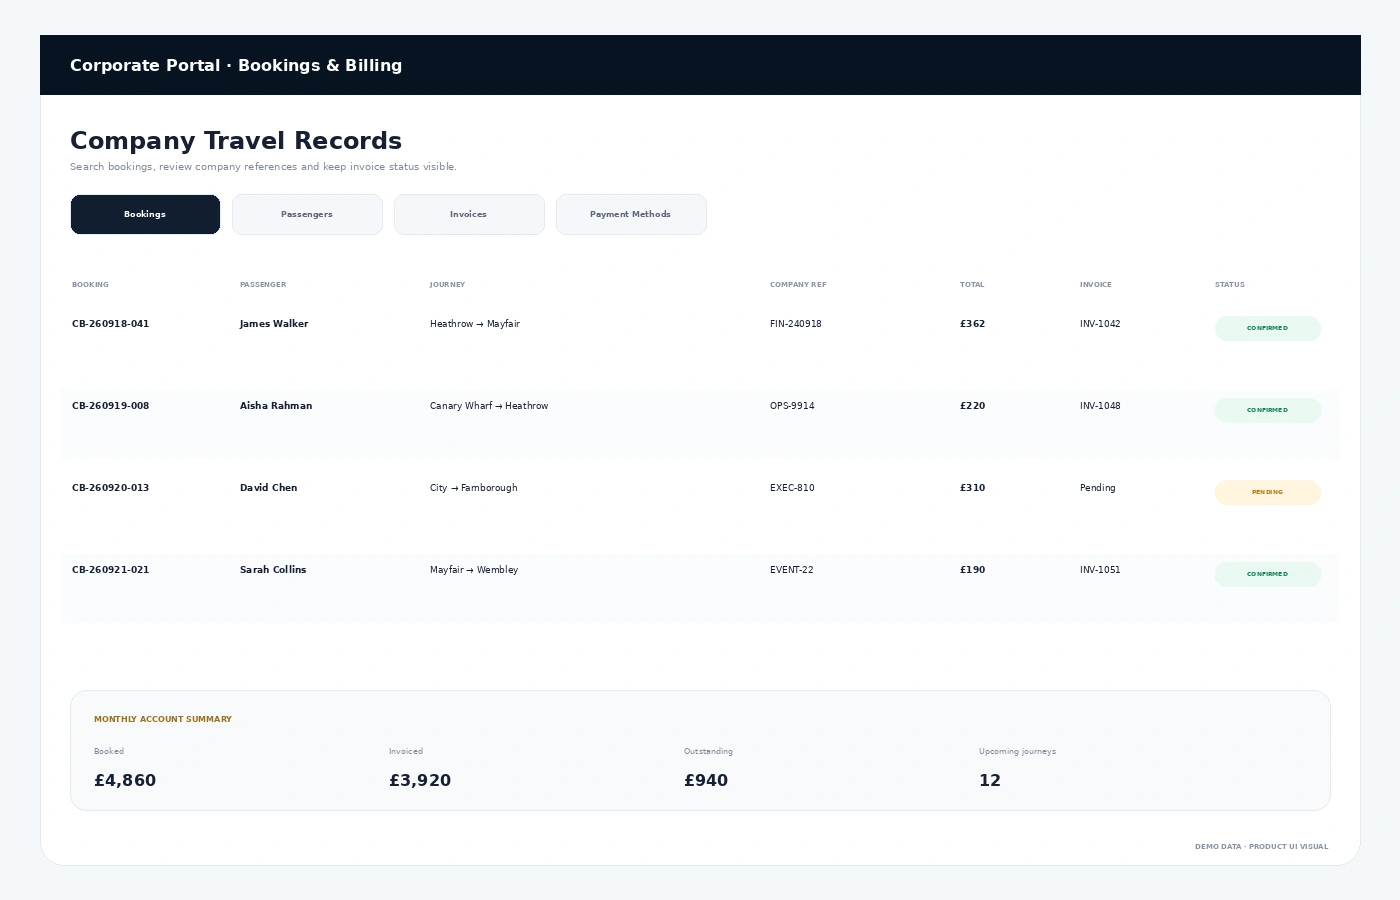Click the £190 total
Image resolution: width=1400 pixels, height=900 pixels.
tap(973, 570)
